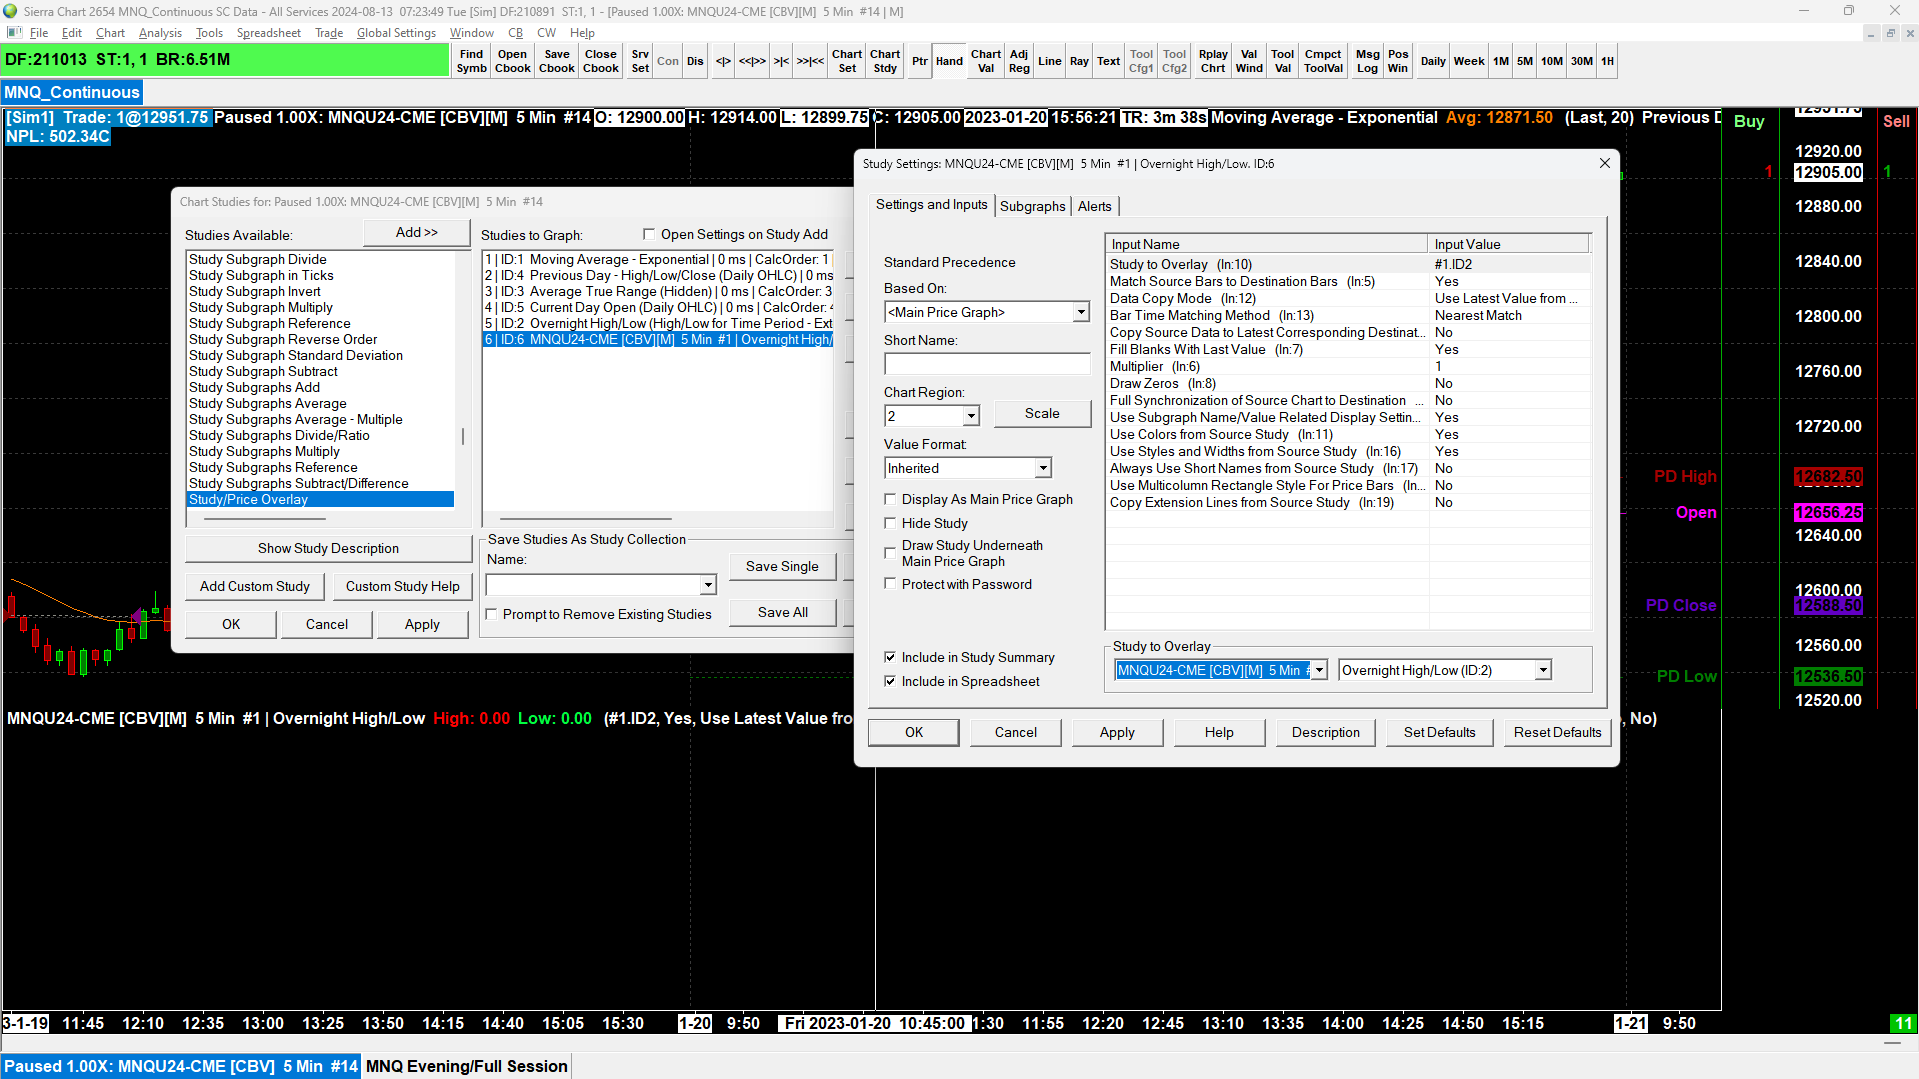Viewport: 1919px width, 1079px height.
Task: Open the Replay Chart control
Action: [1212, 61]
